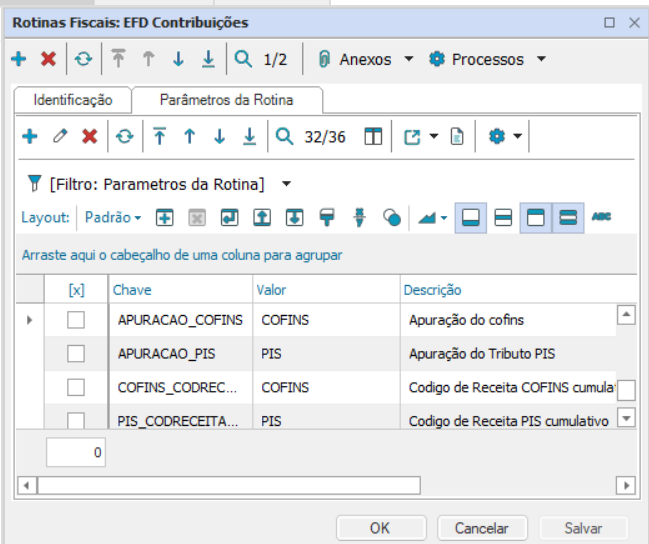Click the OK button
Screen dimensions: 649x544
coord(380,528)
